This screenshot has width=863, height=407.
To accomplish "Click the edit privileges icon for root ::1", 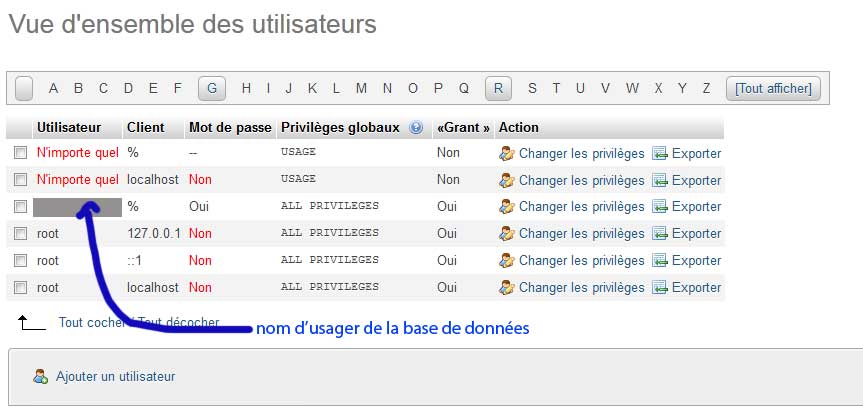I will pyautogui.click(x=506, y=261).
